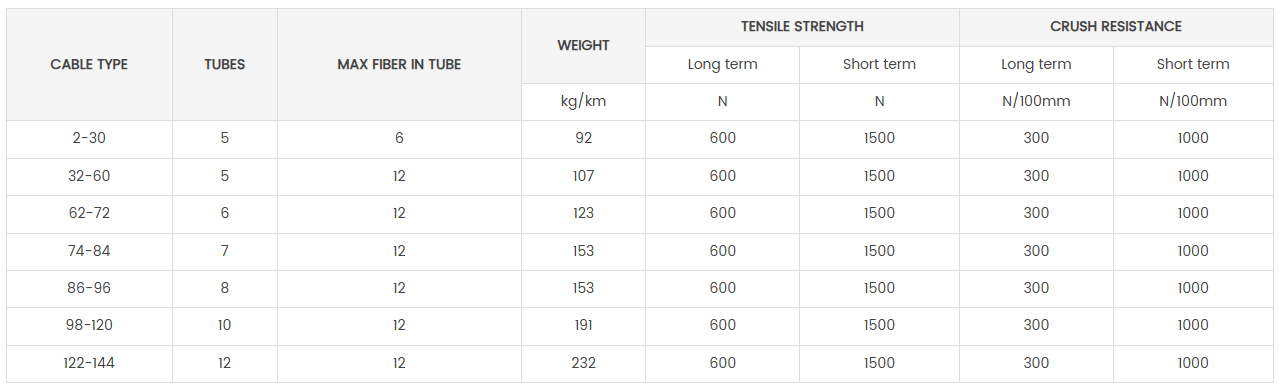Click the kg/km unit cell

[x=583, y=101]
